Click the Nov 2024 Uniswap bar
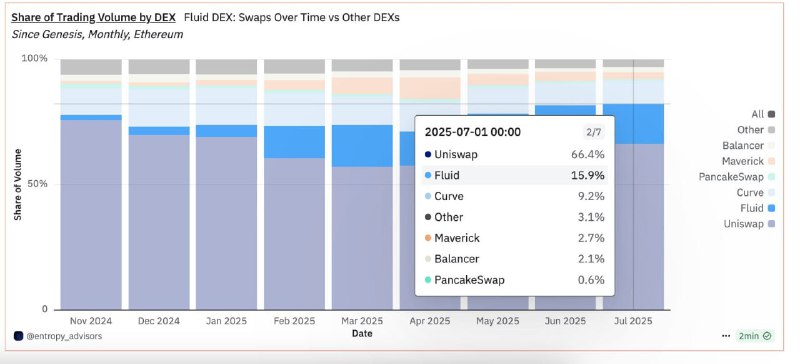The width and height of the screenshot is (800, 364). pyautogui.click(x=91, y=214)
